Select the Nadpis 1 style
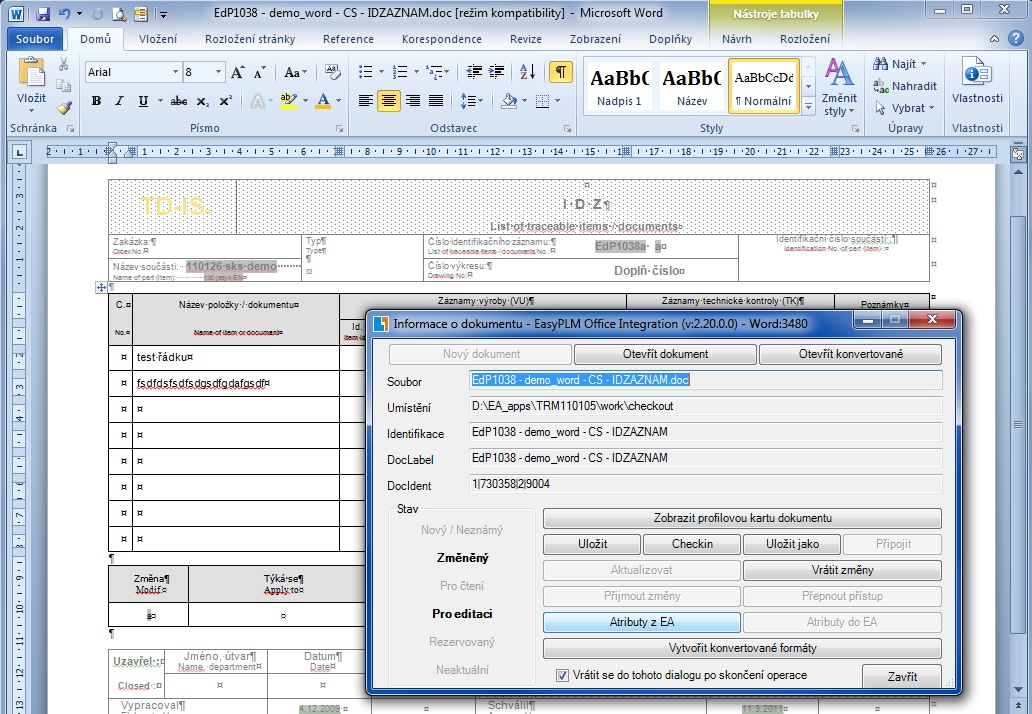 coord(619,86)
